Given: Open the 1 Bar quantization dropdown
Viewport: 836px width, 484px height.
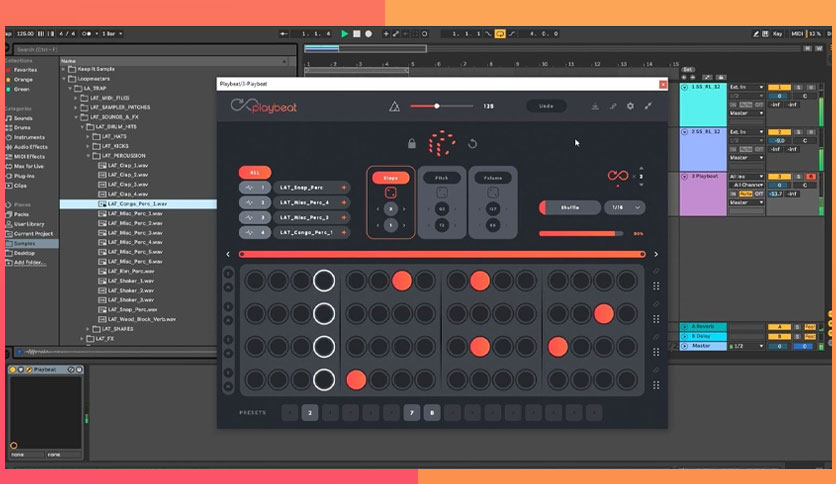Looking at the screenshot, I should [x=112, y=34].
